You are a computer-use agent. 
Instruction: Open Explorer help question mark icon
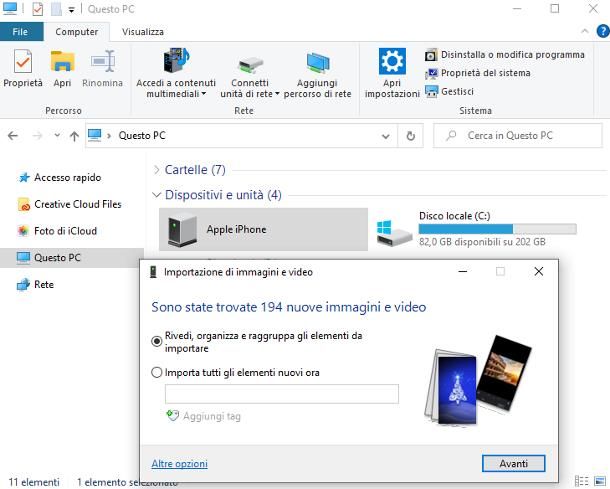pos(603,31)
